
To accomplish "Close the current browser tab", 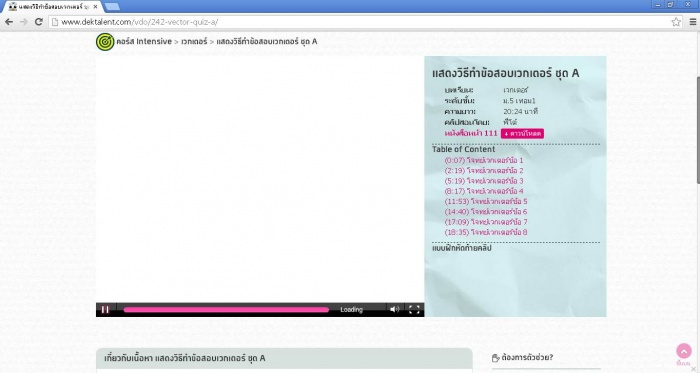I will tap(96, 7).
